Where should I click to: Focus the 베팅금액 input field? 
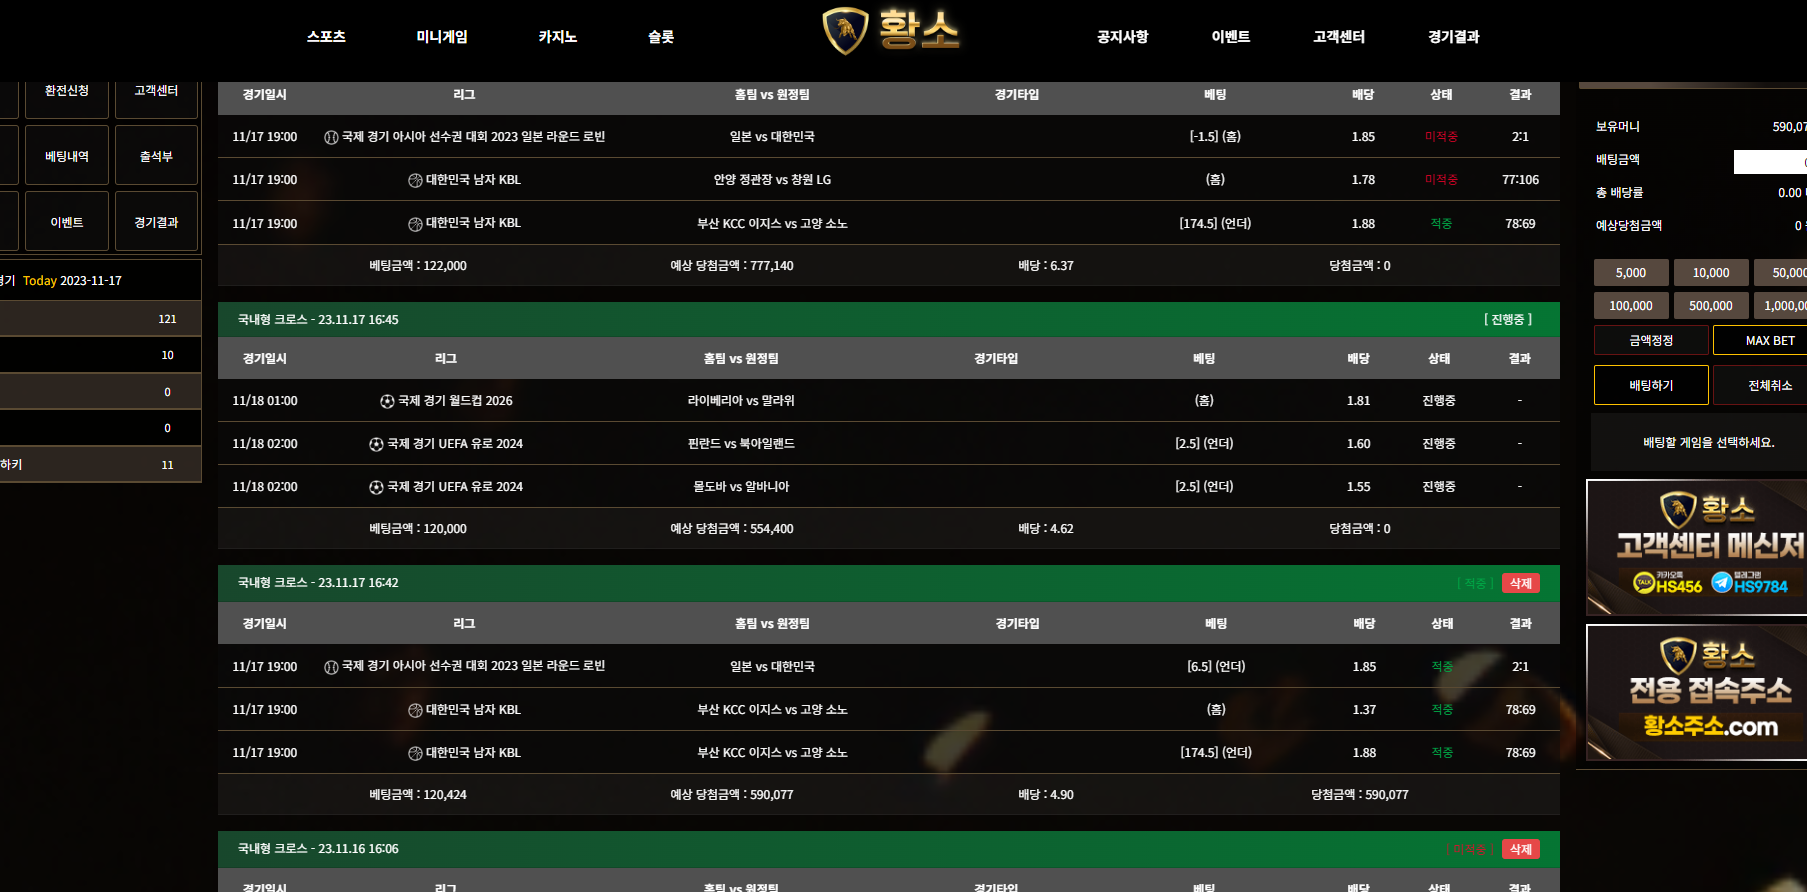coord(1770,161)
